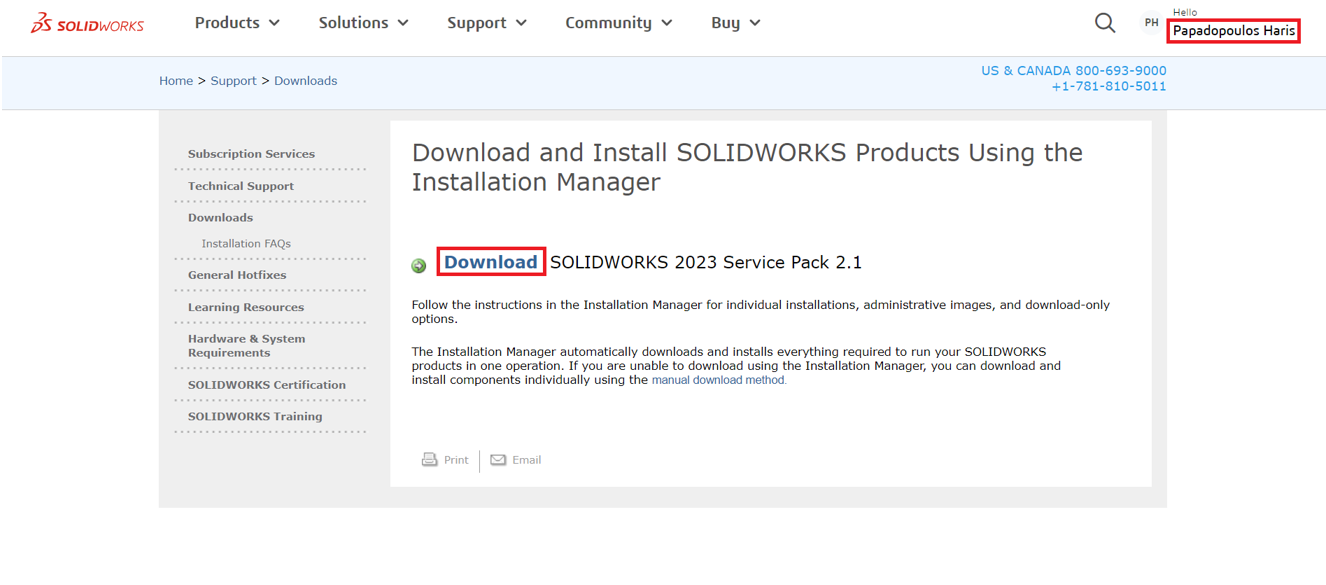Open the manual download method link

718,380
